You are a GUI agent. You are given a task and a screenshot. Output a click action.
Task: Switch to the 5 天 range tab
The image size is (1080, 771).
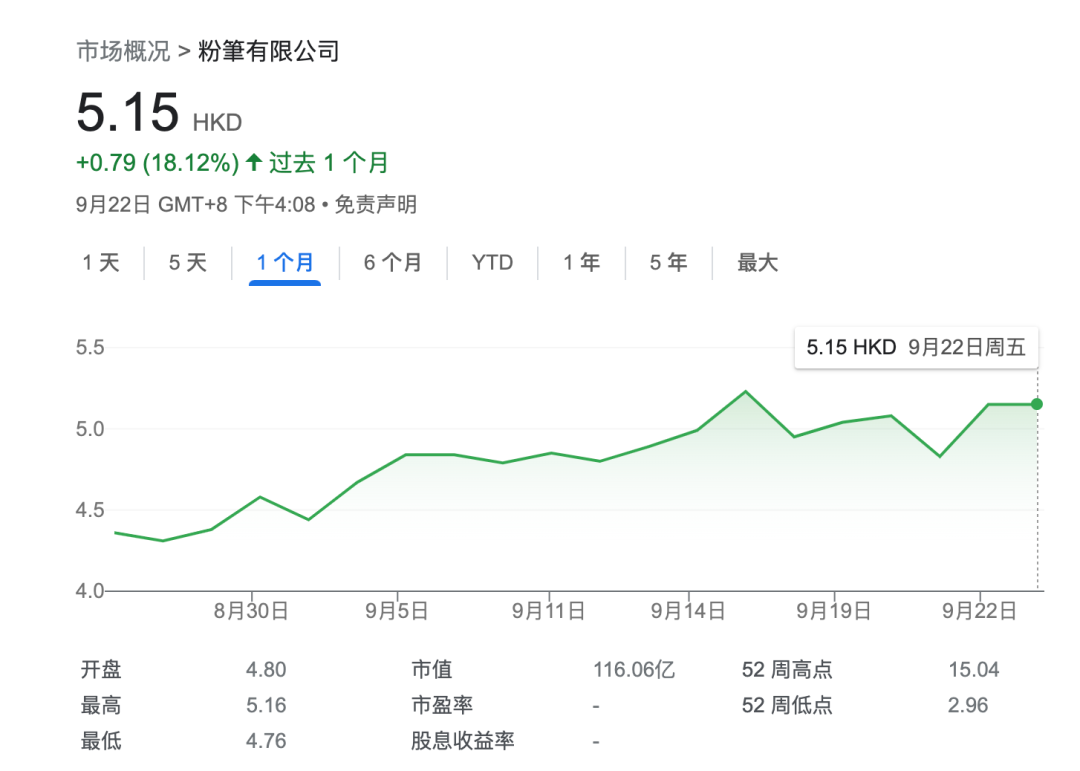tap(187, 263)
